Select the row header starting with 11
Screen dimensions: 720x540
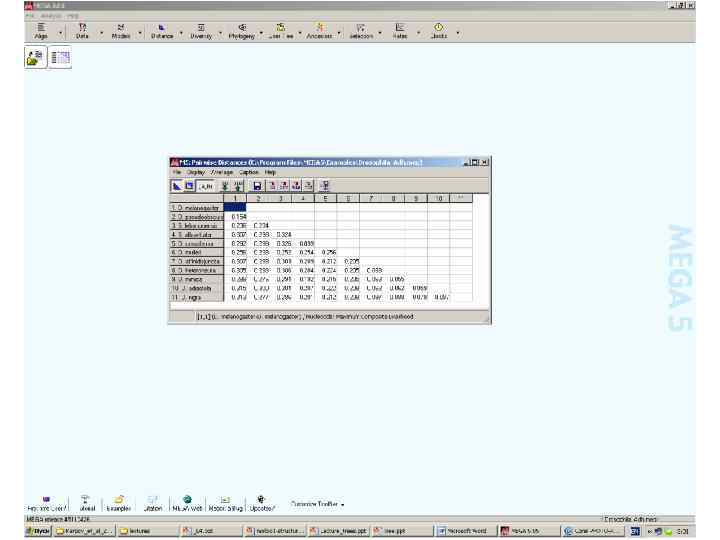[197, 297]
